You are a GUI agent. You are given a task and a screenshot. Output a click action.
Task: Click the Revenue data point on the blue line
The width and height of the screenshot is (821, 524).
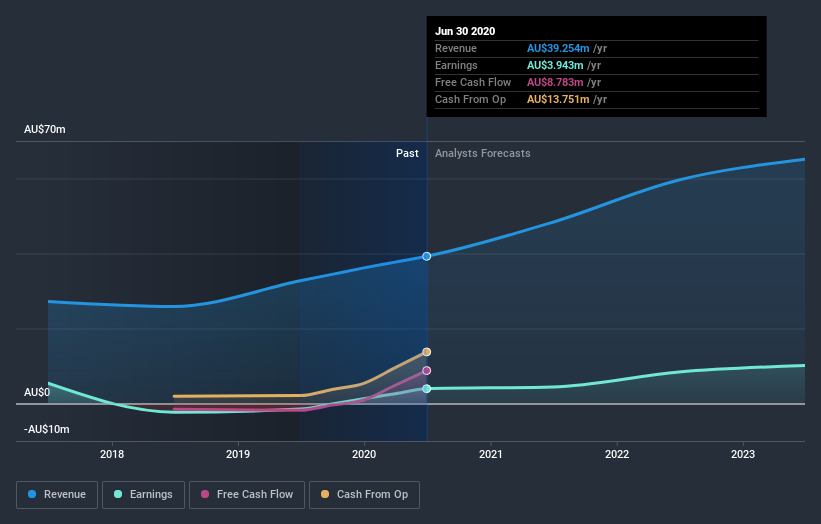click(427, 256)
